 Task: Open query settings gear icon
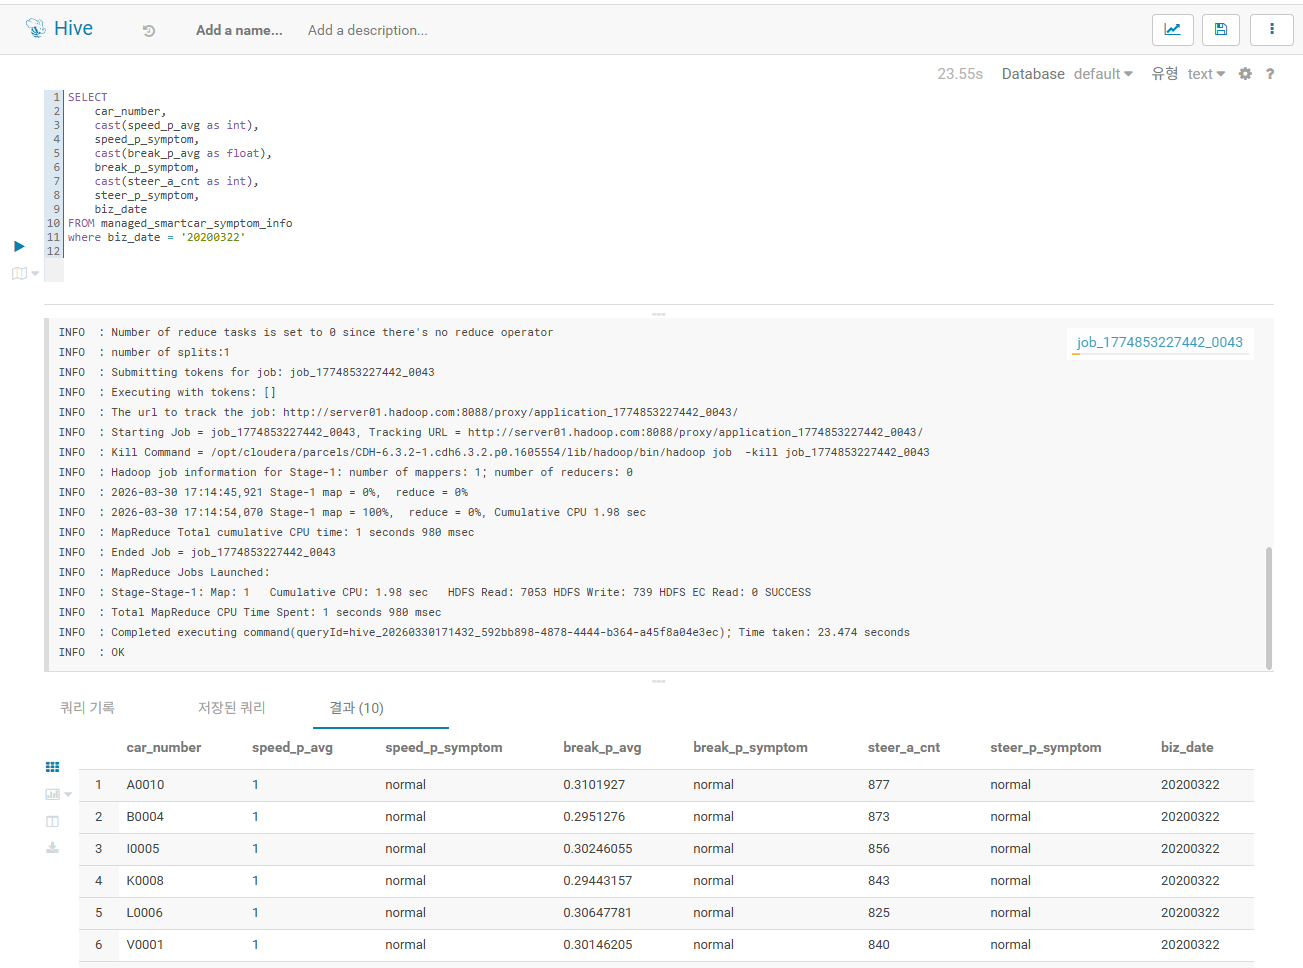[1245, 74]
